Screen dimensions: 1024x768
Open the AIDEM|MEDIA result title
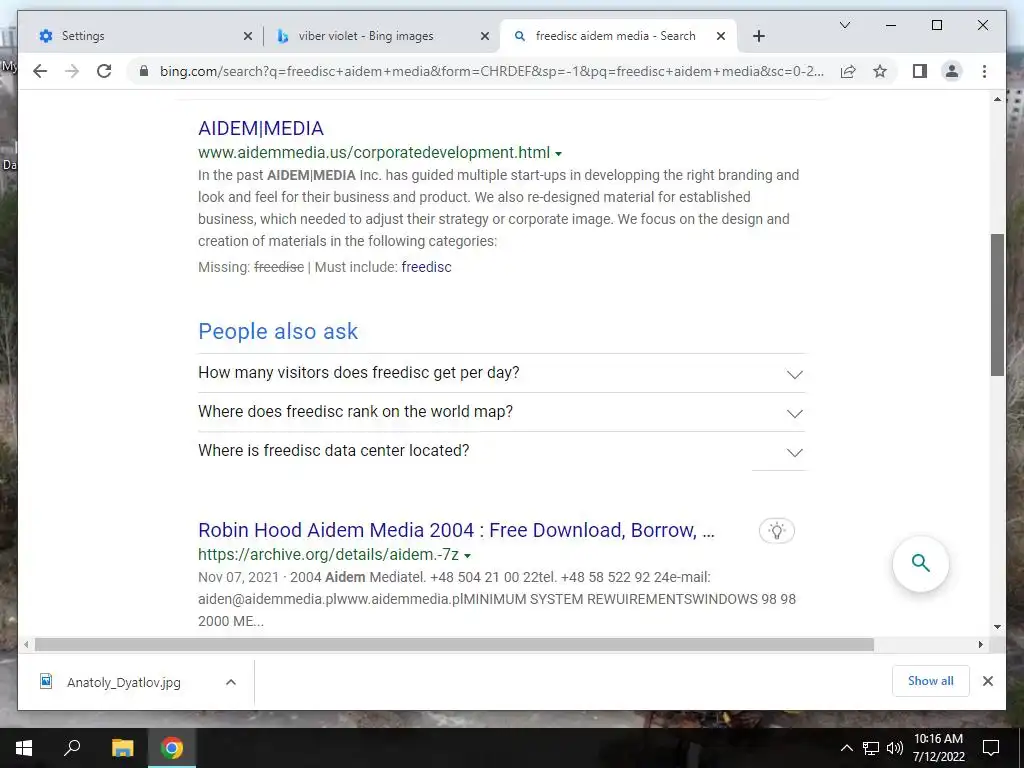point(261,128)
